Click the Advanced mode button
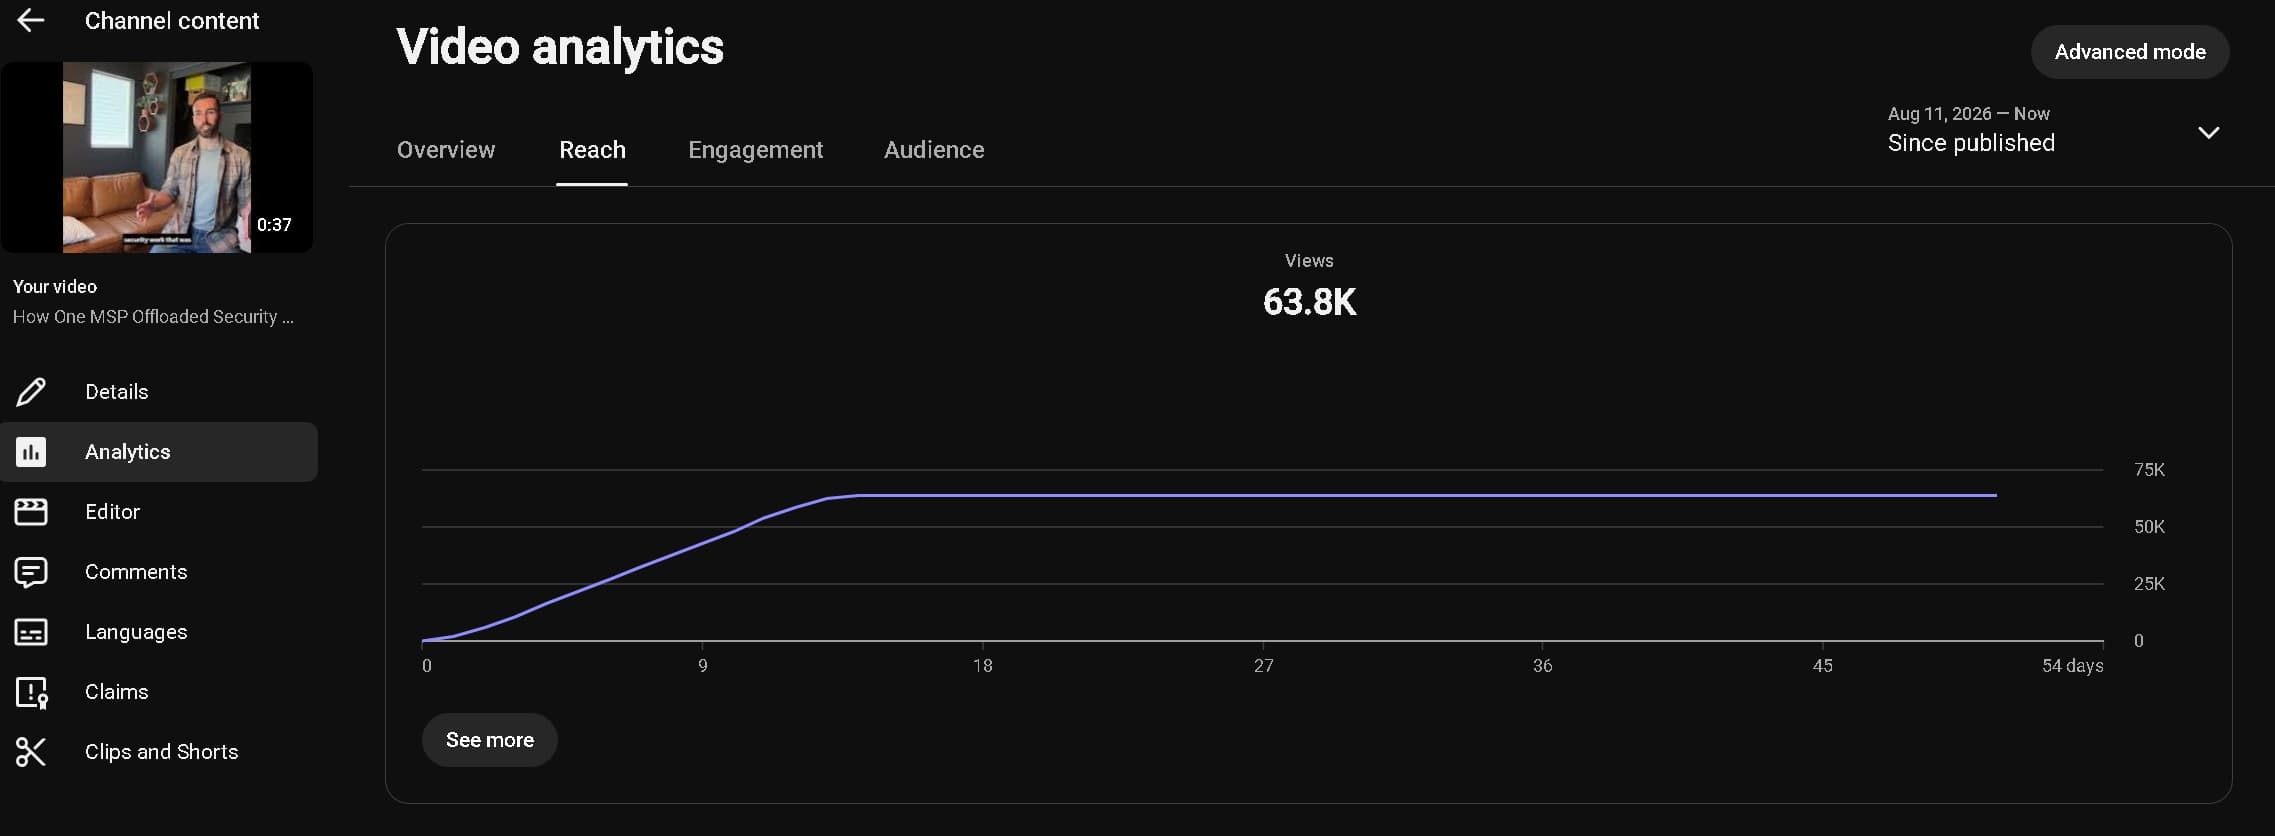 pos(2130,52)
